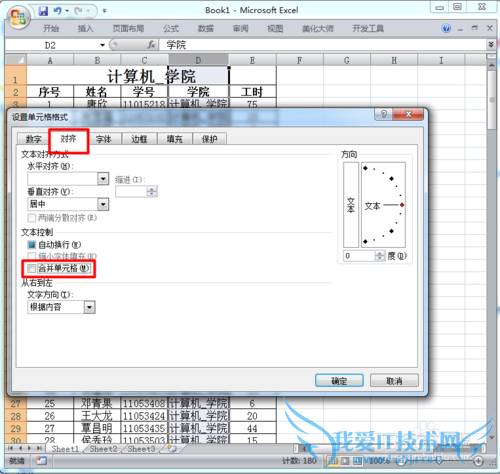Click cell E2 containing 工时

coord(252,92)
